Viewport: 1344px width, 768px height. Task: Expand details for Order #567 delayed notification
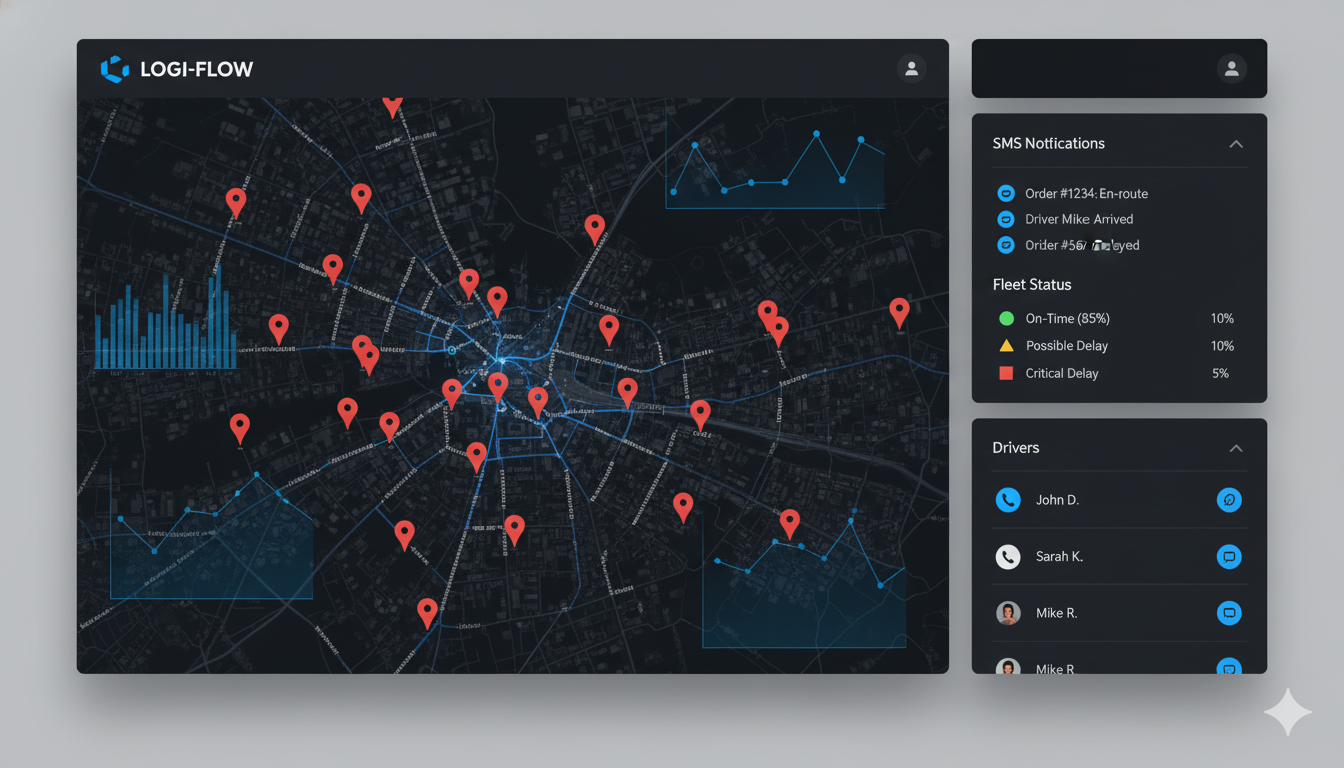point(1080,245)
